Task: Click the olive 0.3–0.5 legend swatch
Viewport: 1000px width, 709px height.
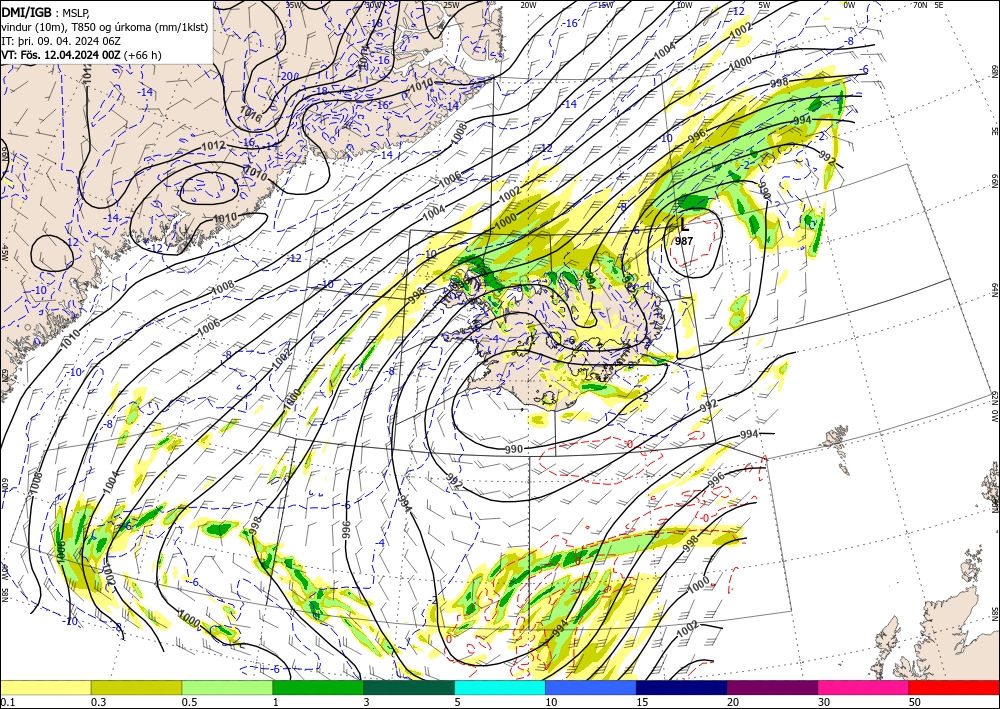Action: tap(136, 687)
